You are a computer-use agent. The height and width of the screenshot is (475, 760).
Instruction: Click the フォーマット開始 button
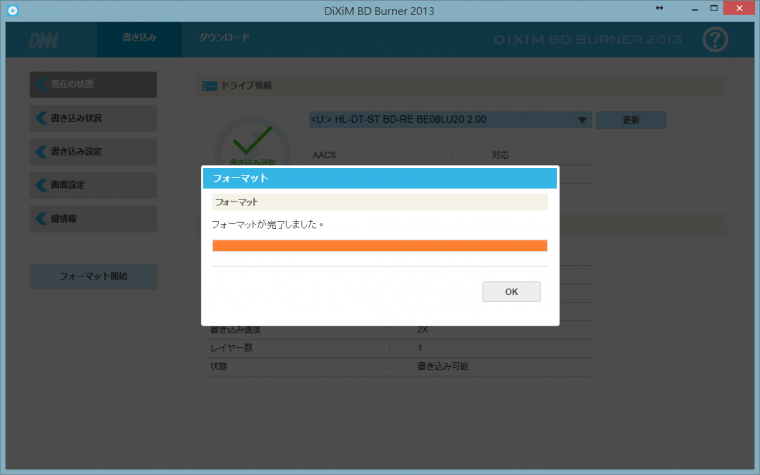click(93, 275)
